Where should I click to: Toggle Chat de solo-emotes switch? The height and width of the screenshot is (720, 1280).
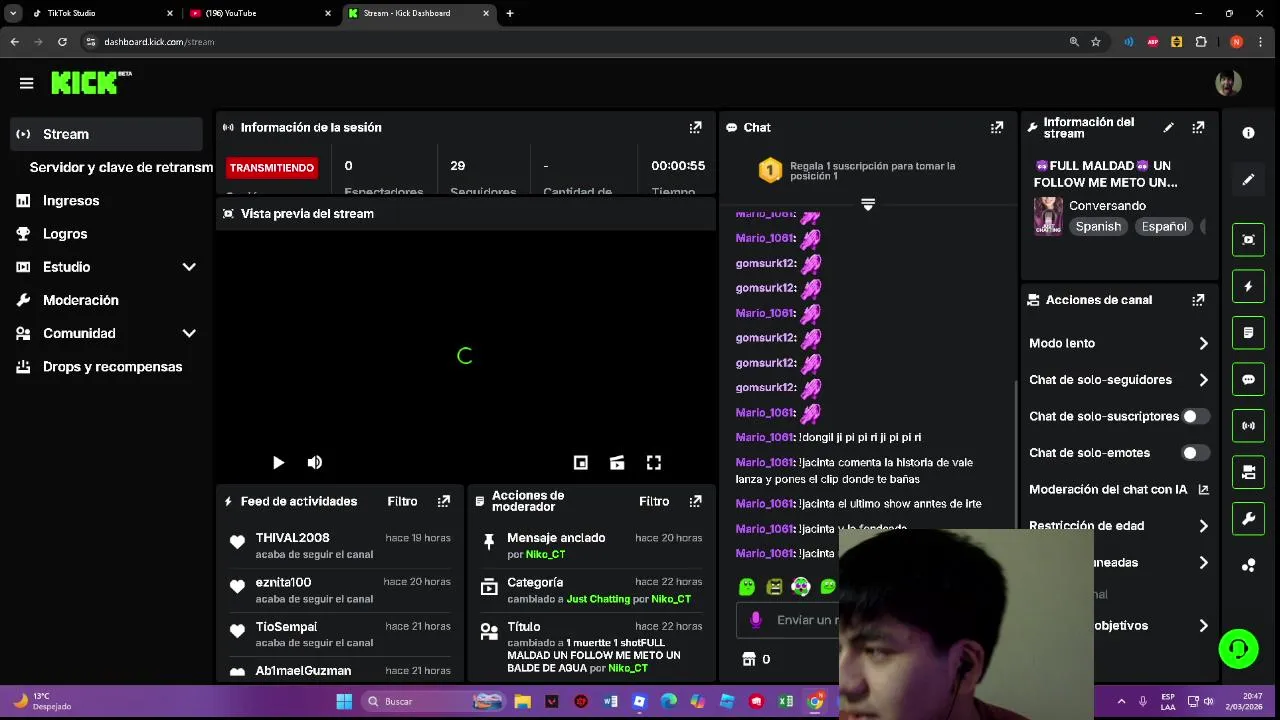pos(1195,453)
